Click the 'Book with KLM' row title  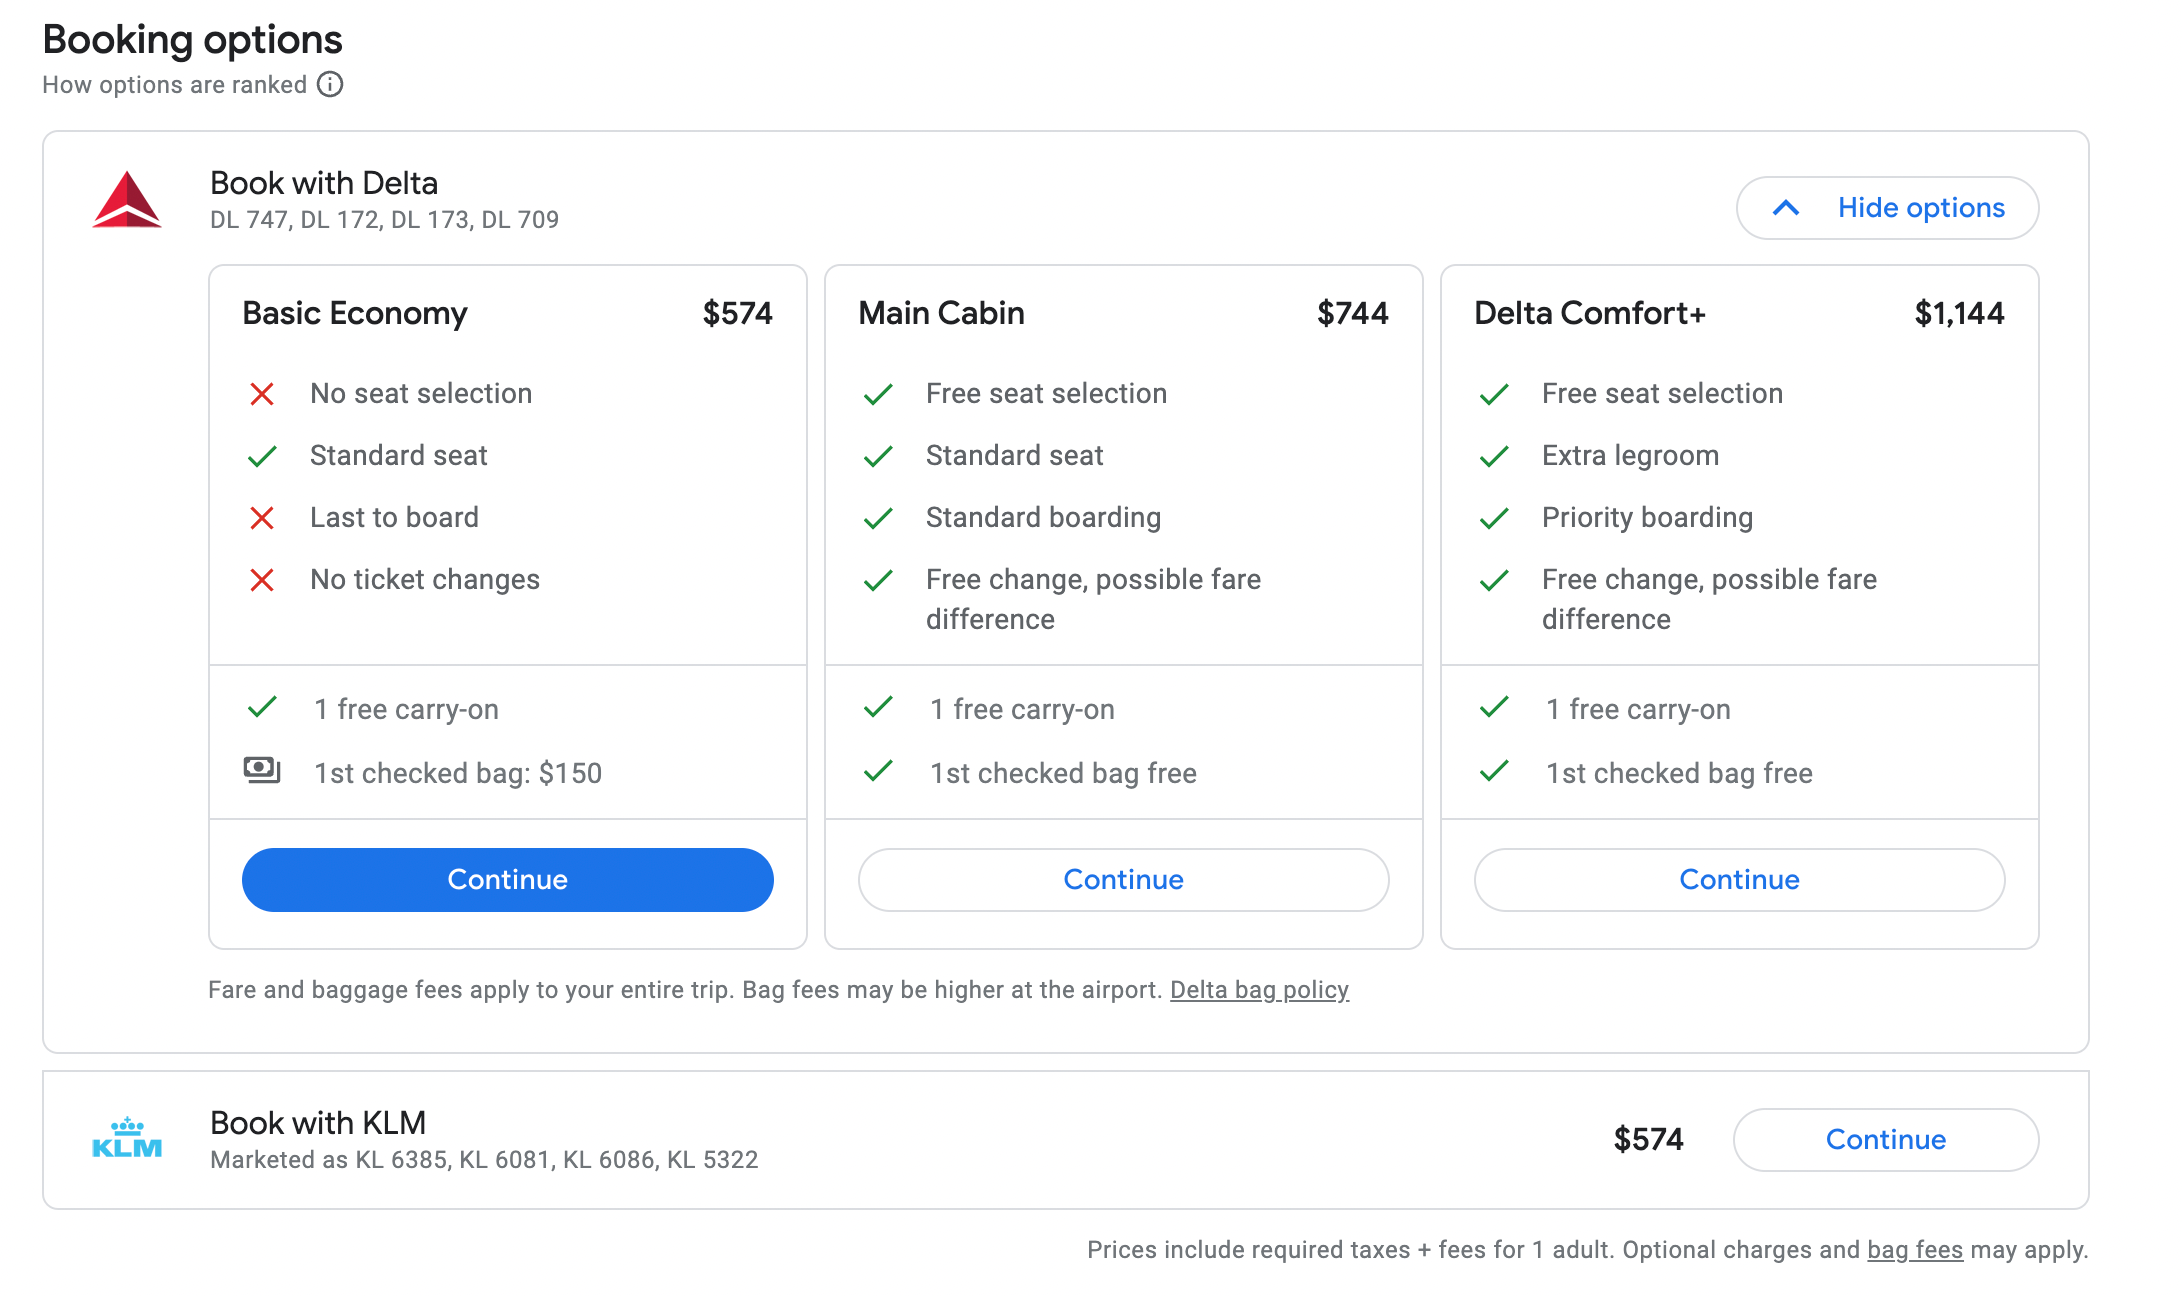[318, 1123]
